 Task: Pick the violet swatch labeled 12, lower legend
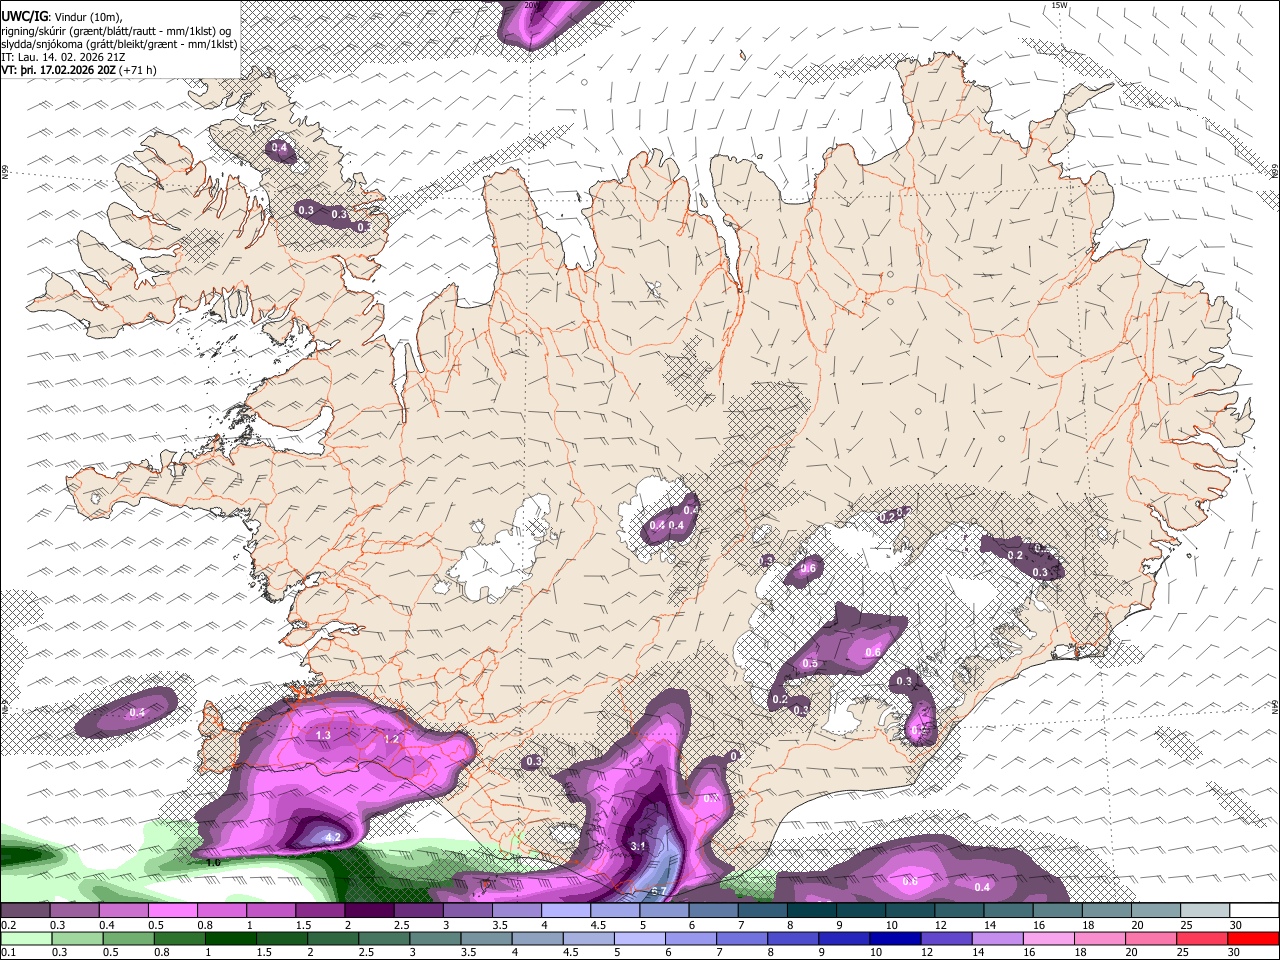tap(947, 938)
